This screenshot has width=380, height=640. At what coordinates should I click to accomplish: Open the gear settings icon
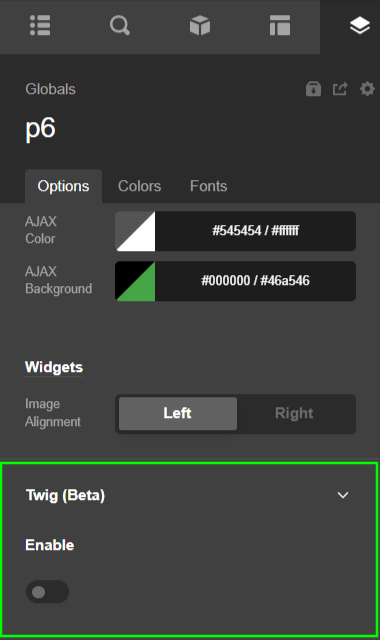[367, 89]
